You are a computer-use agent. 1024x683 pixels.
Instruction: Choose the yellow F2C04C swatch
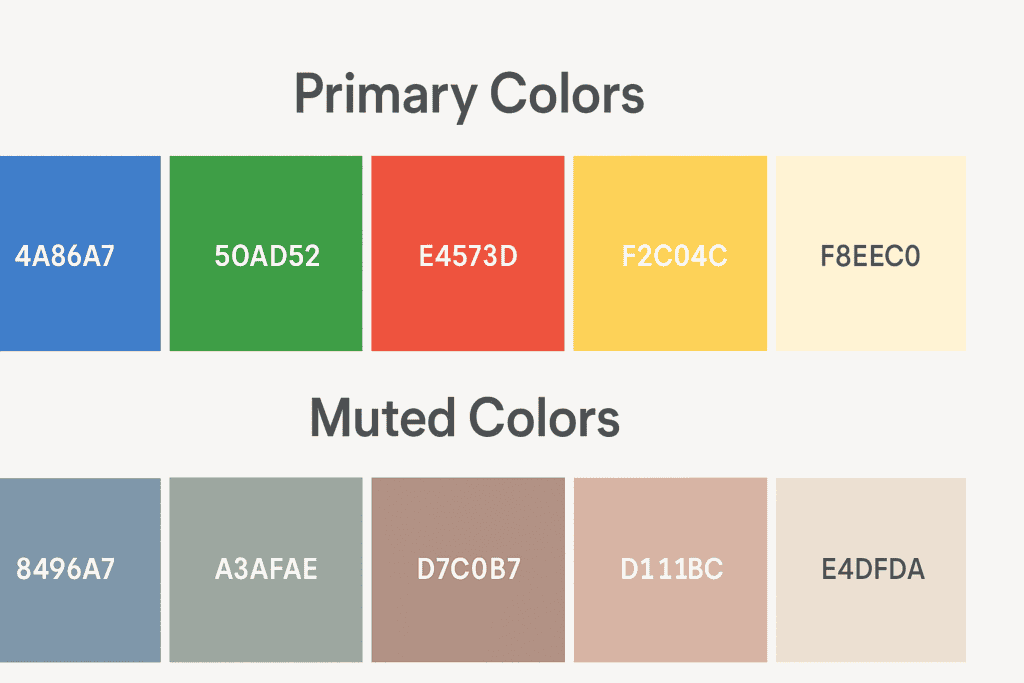click(x=670, y=253)
